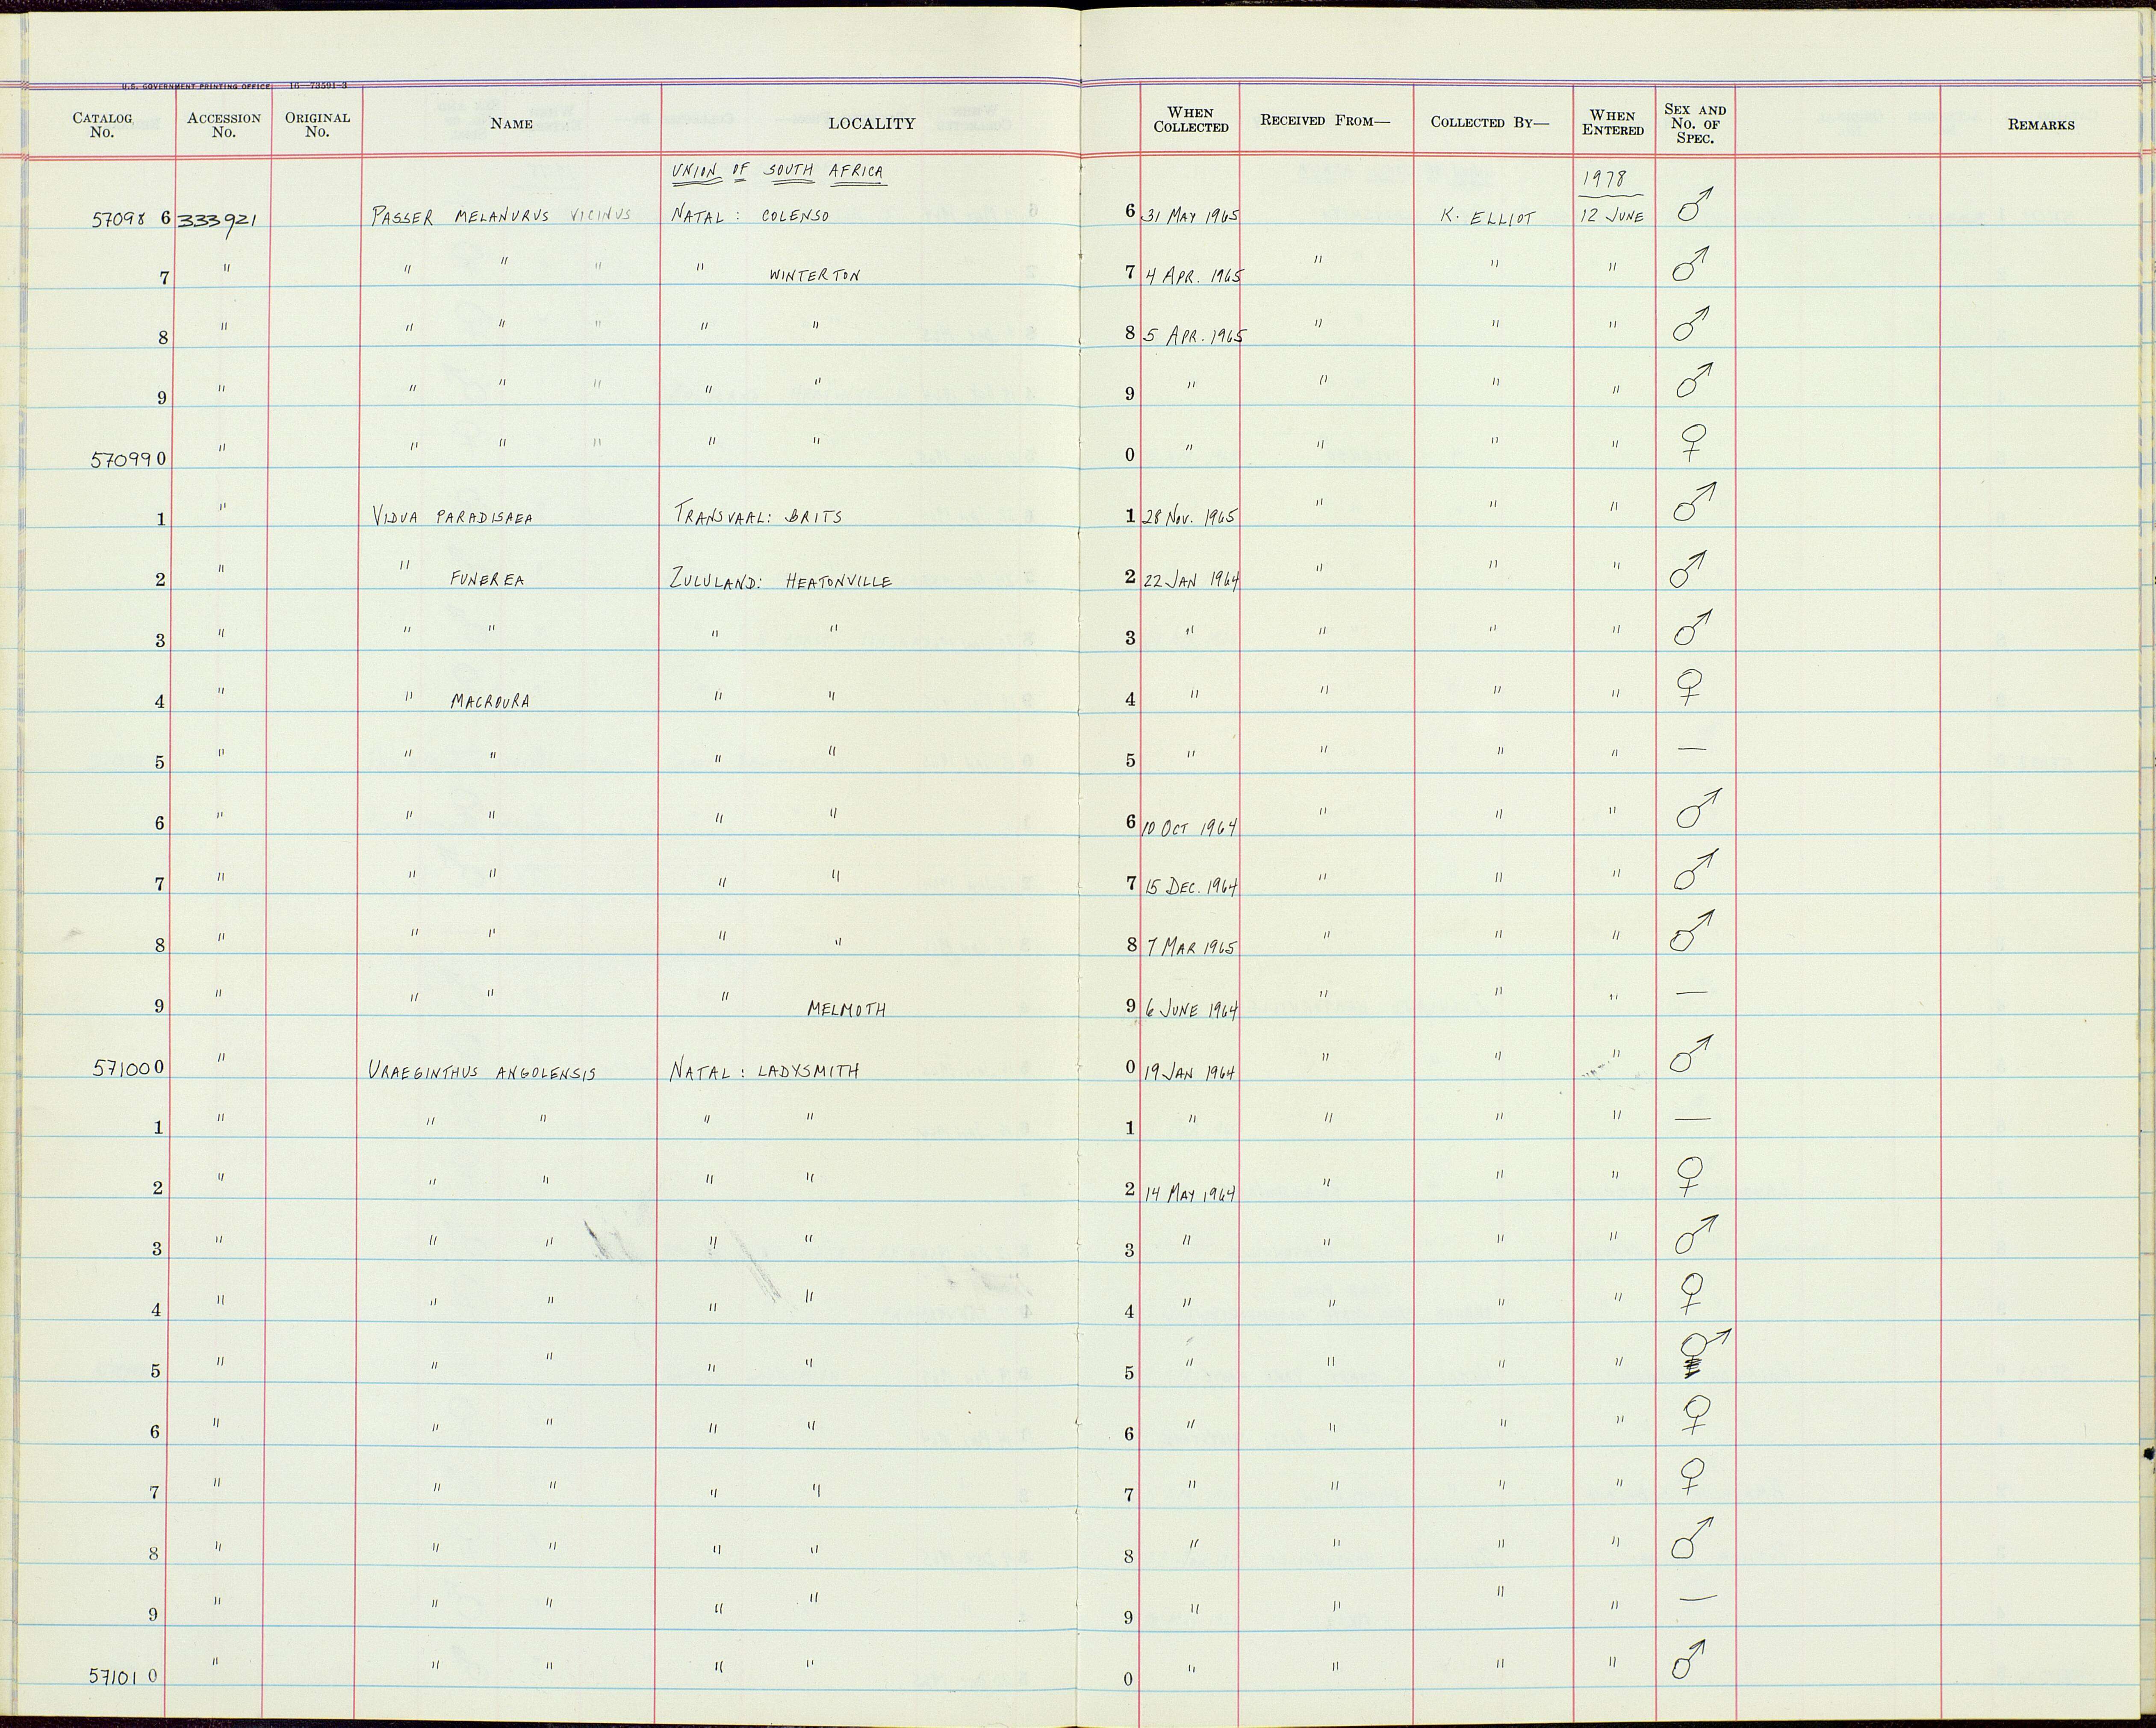Click 'Natal: Ladysmith' locality entry

pos(764,1071)
